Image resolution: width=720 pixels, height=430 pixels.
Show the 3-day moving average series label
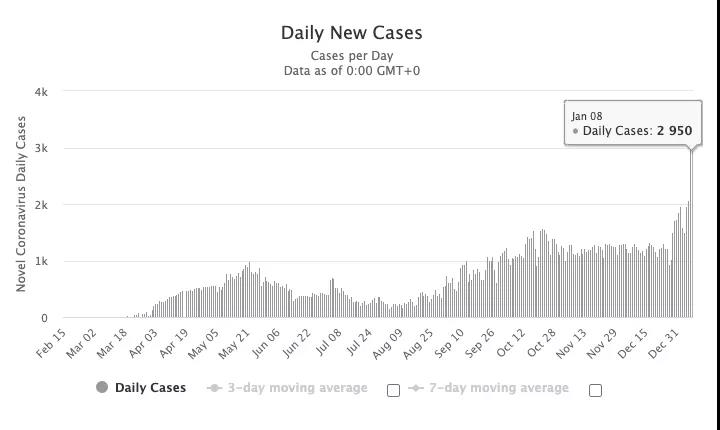coord(297,388)
